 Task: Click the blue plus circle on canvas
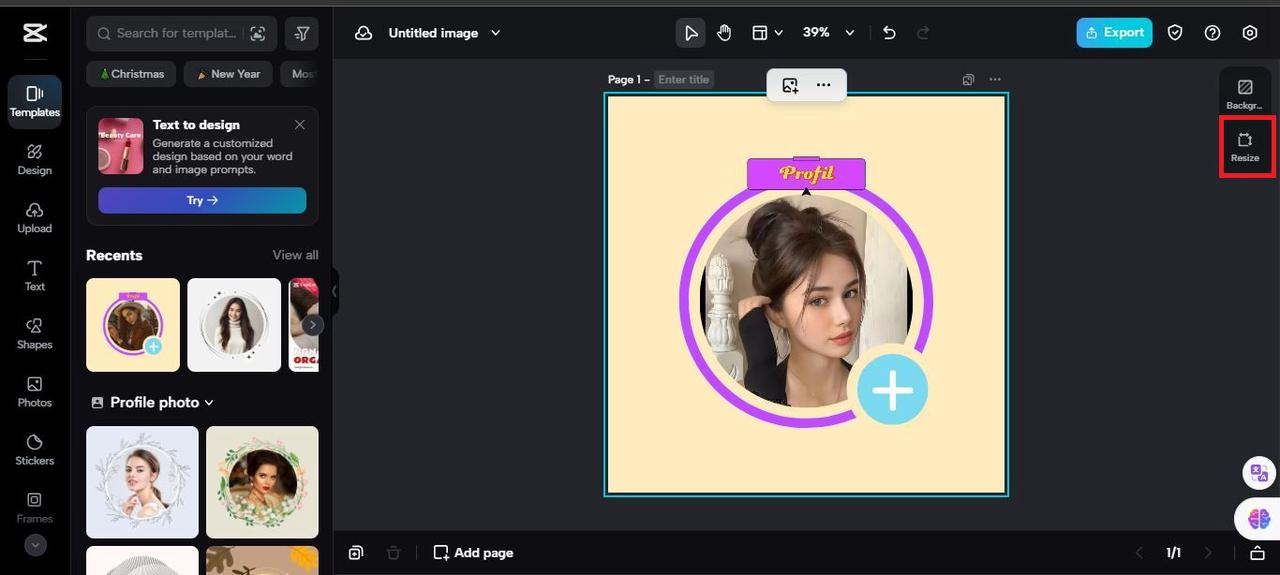[892, 389]
